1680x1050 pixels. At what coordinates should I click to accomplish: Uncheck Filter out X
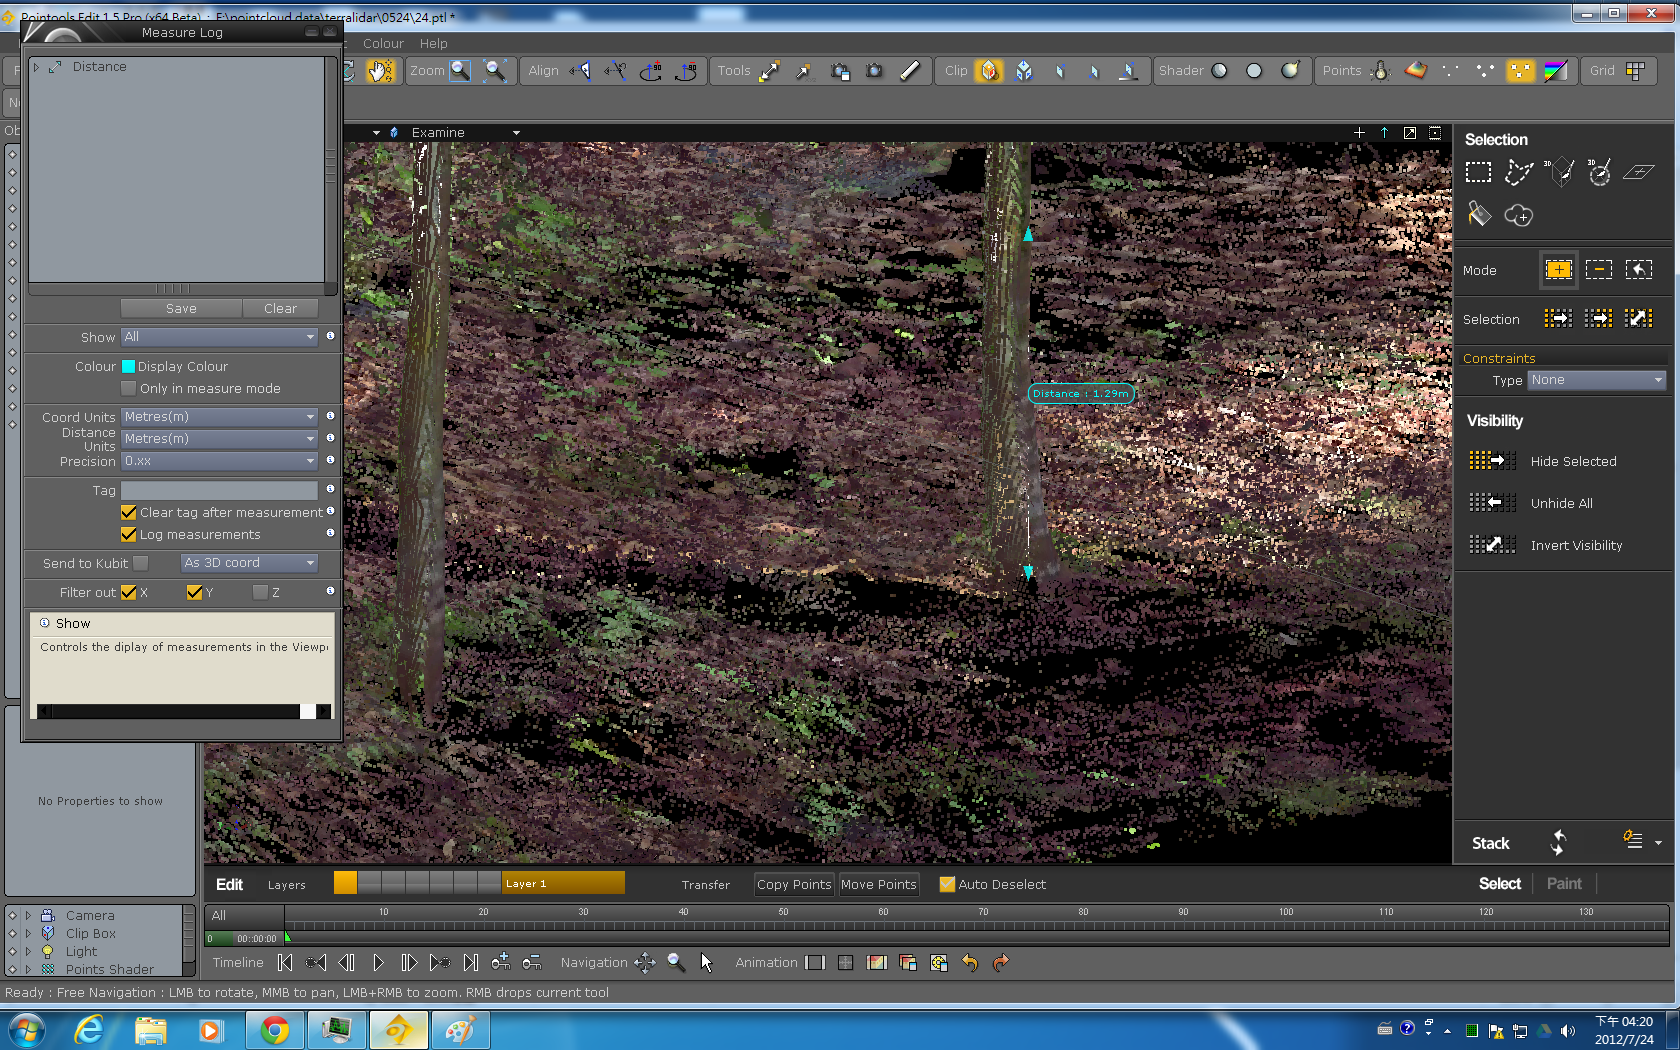(x=128, y=592)
